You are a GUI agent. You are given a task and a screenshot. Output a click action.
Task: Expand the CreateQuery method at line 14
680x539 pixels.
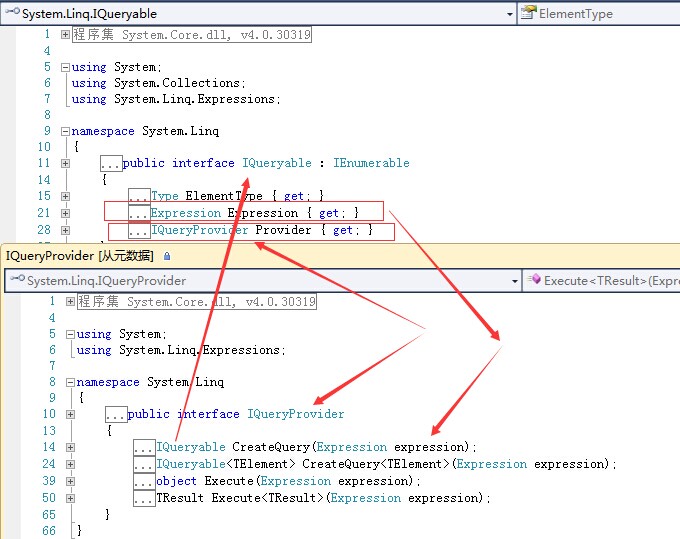pyautogui.click(x=70, y=447)
